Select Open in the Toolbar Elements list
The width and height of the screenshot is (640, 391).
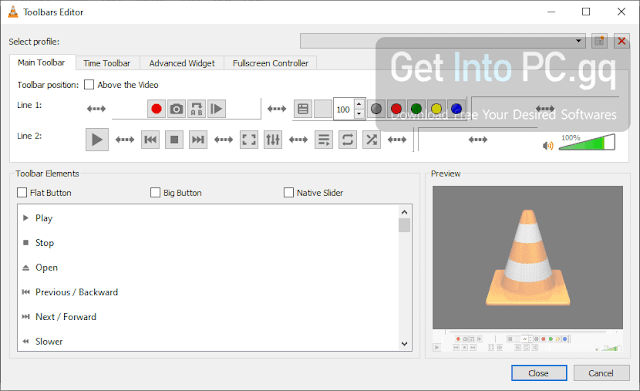tap(208, 267)
